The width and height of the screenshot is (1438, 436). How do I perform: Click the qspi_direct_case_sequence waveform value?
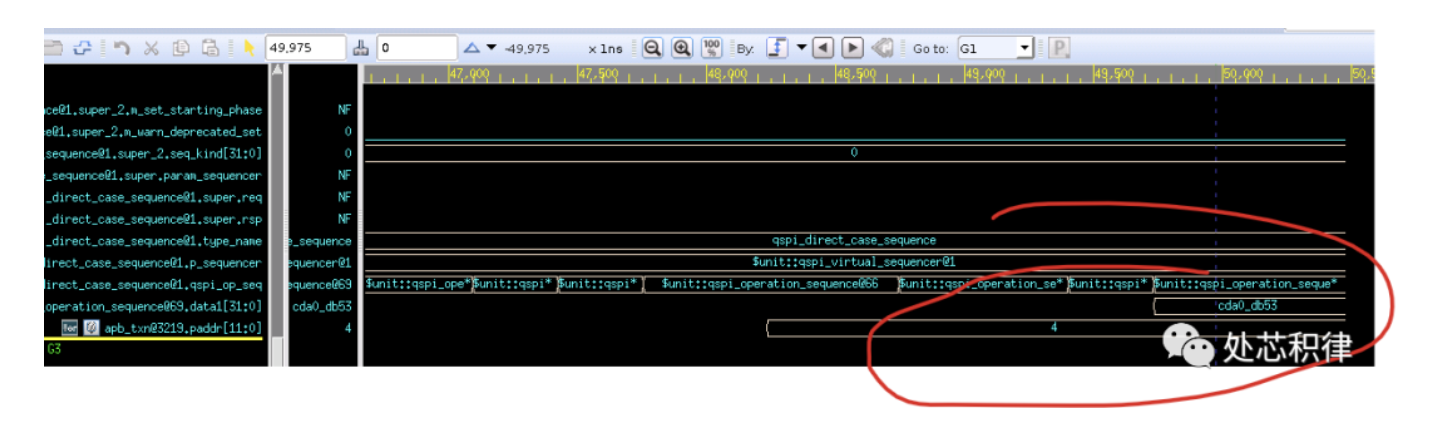854,240
